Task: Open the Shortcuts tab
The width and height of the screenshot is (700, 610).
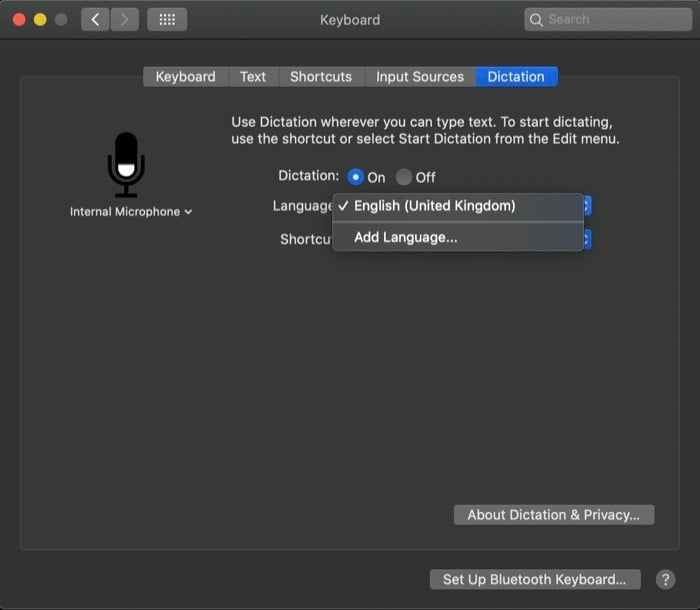Action: click(x=321, y=77)
